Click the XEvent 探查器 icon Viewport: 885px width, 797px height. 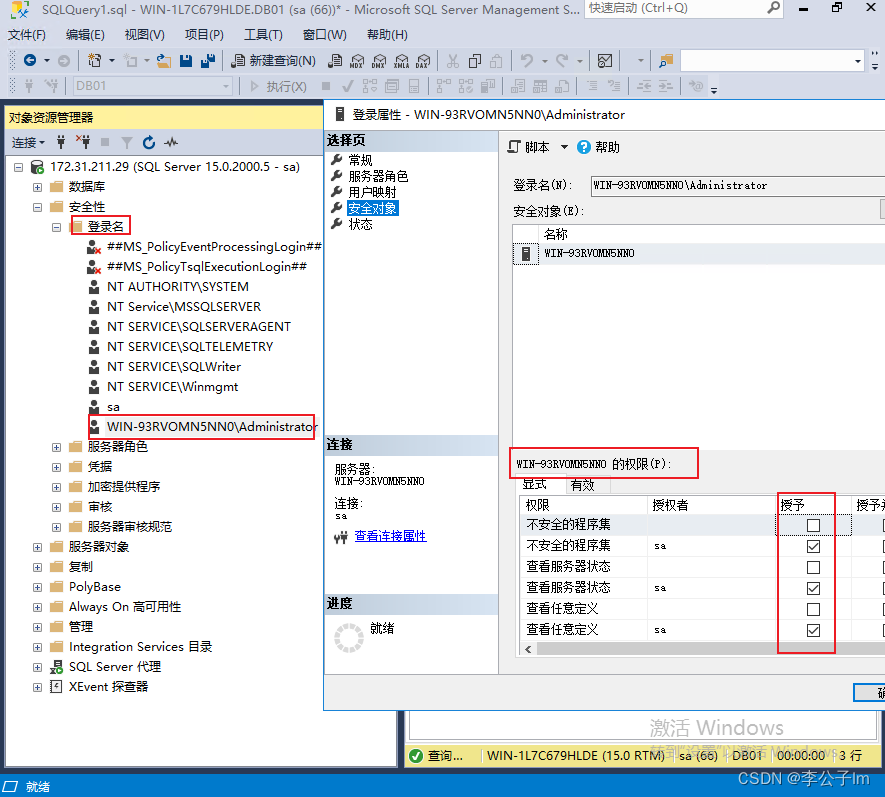56,687
